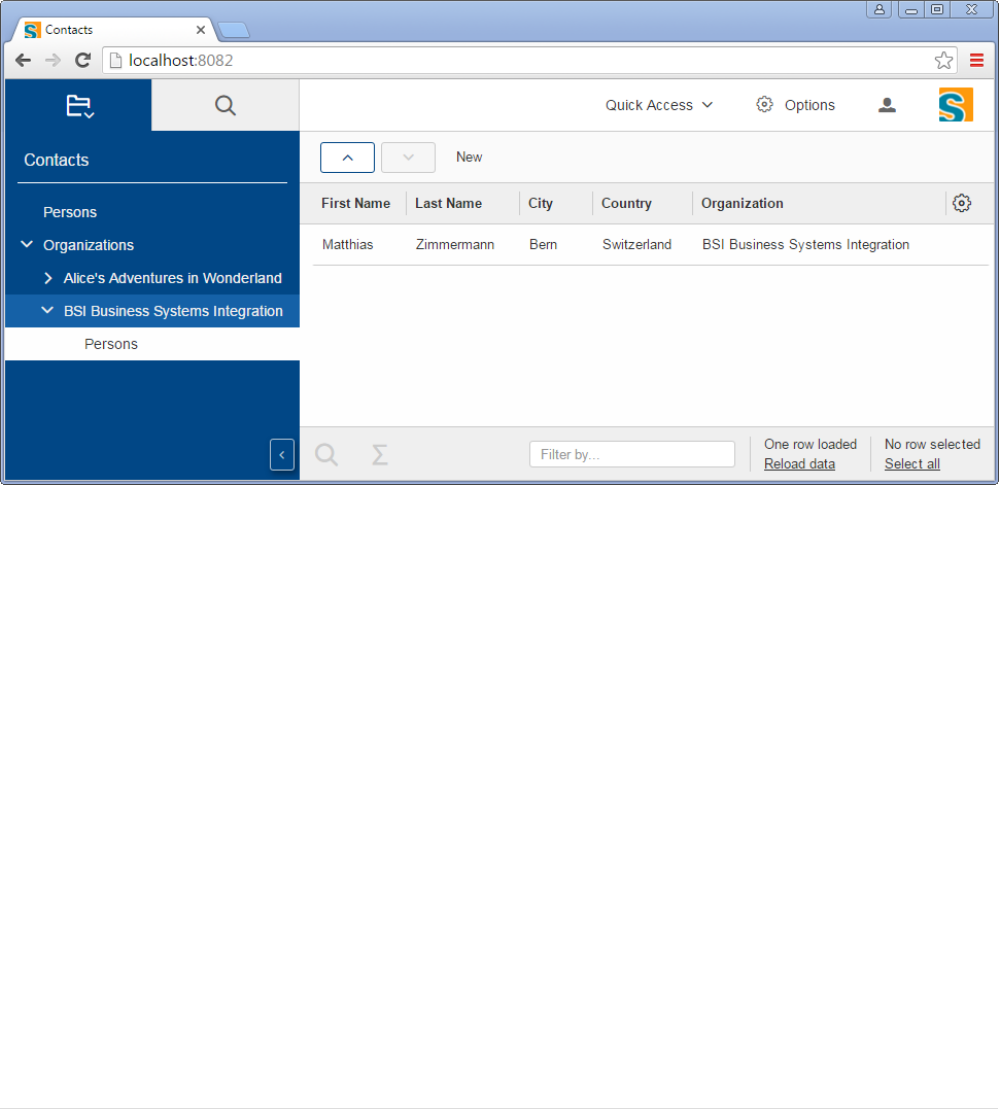Open the Quick Access dropdown
This screenshot has width=999, height=1109.
tap(659, 105)
